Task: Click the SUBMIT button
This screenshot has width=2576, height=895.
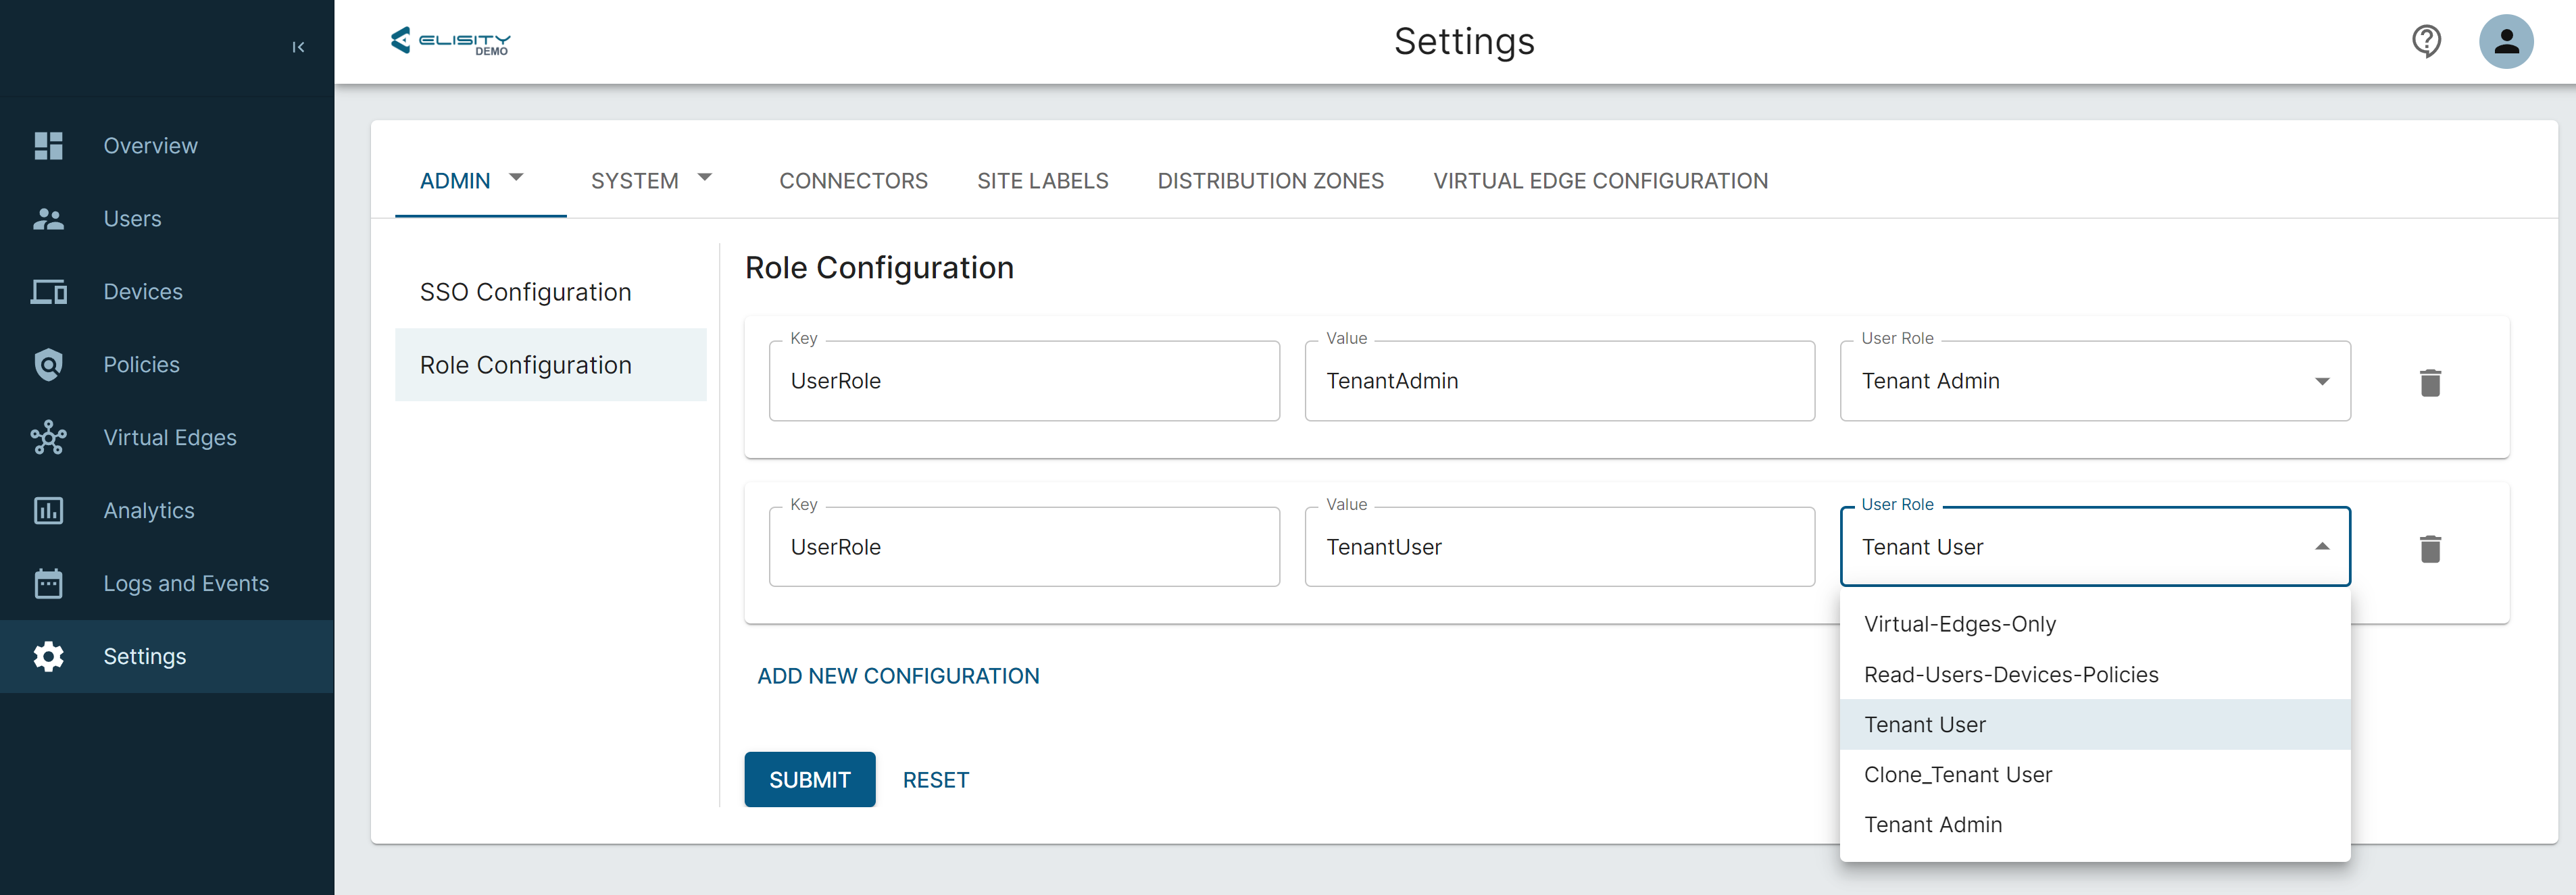Action: pos(809,780)
